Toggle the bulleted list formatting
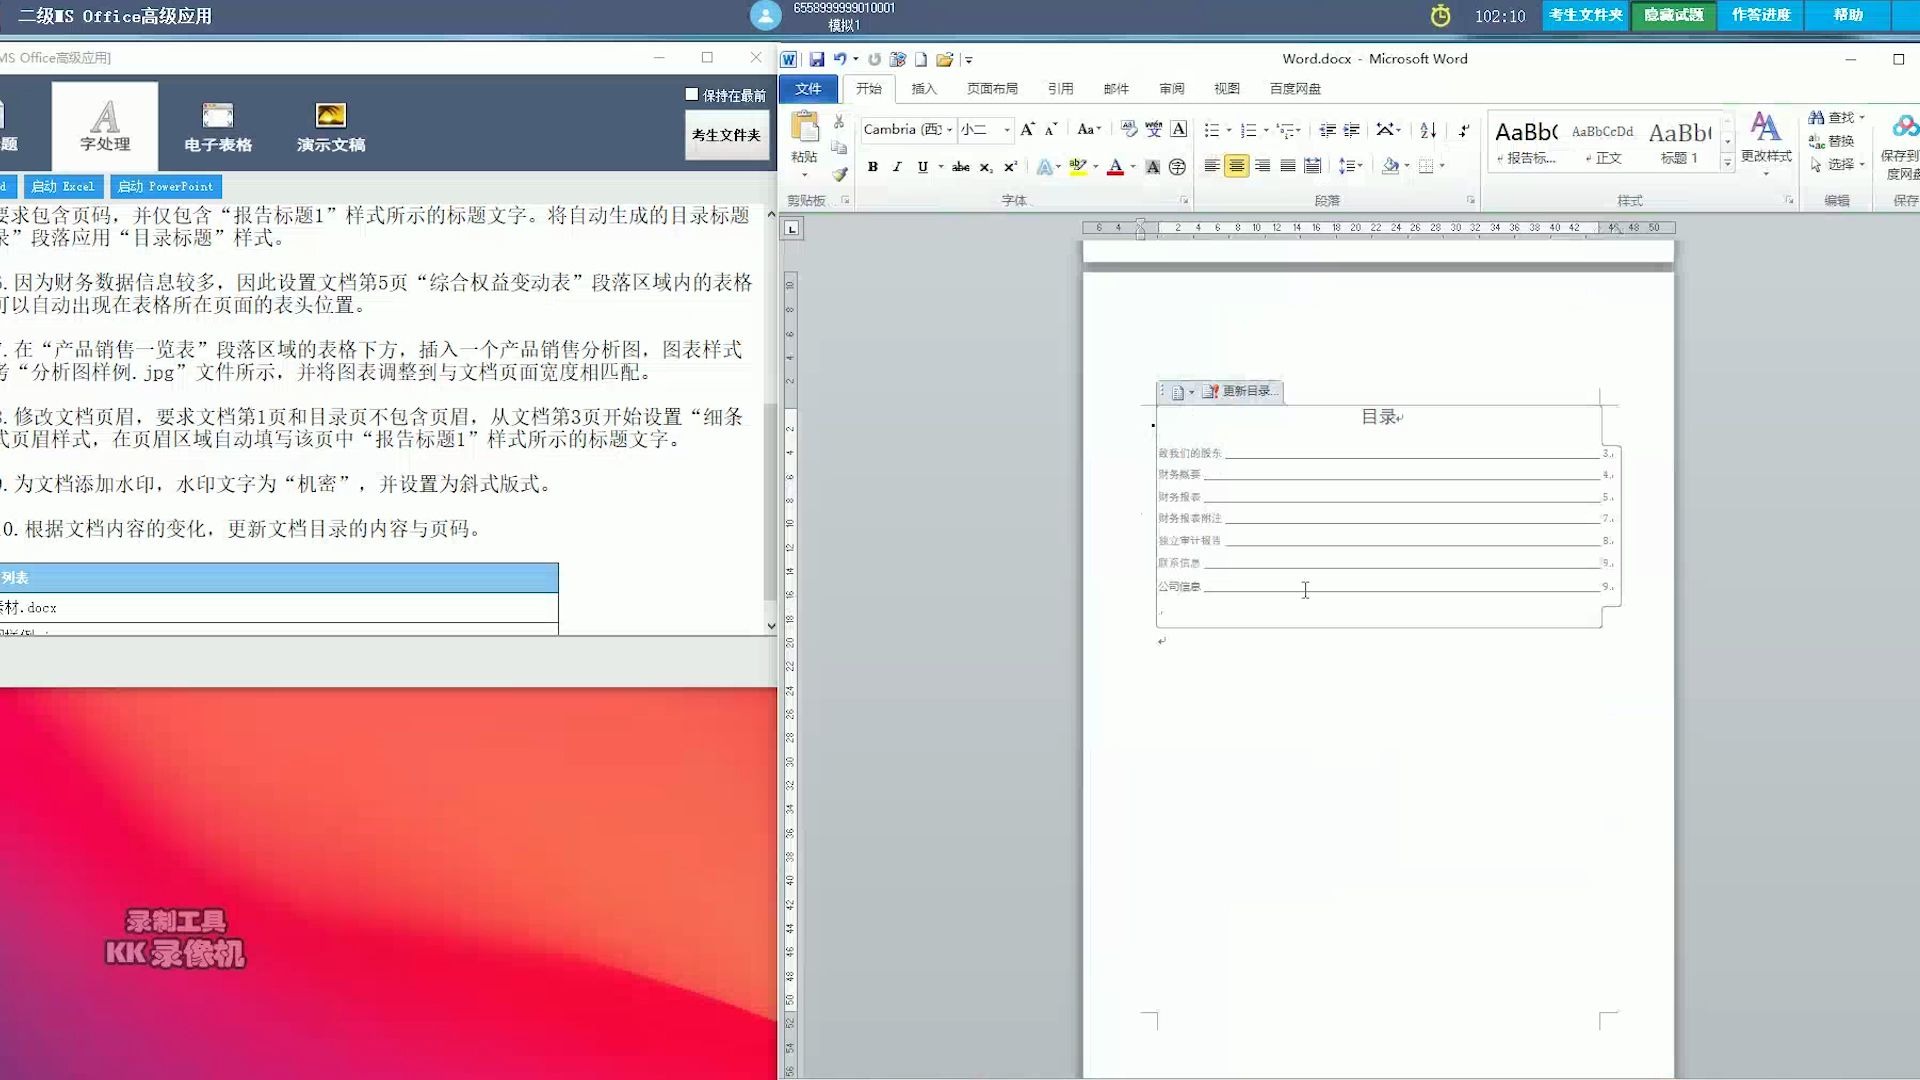This screenshot has width=1920, height=1080. tap(1211, 130)
